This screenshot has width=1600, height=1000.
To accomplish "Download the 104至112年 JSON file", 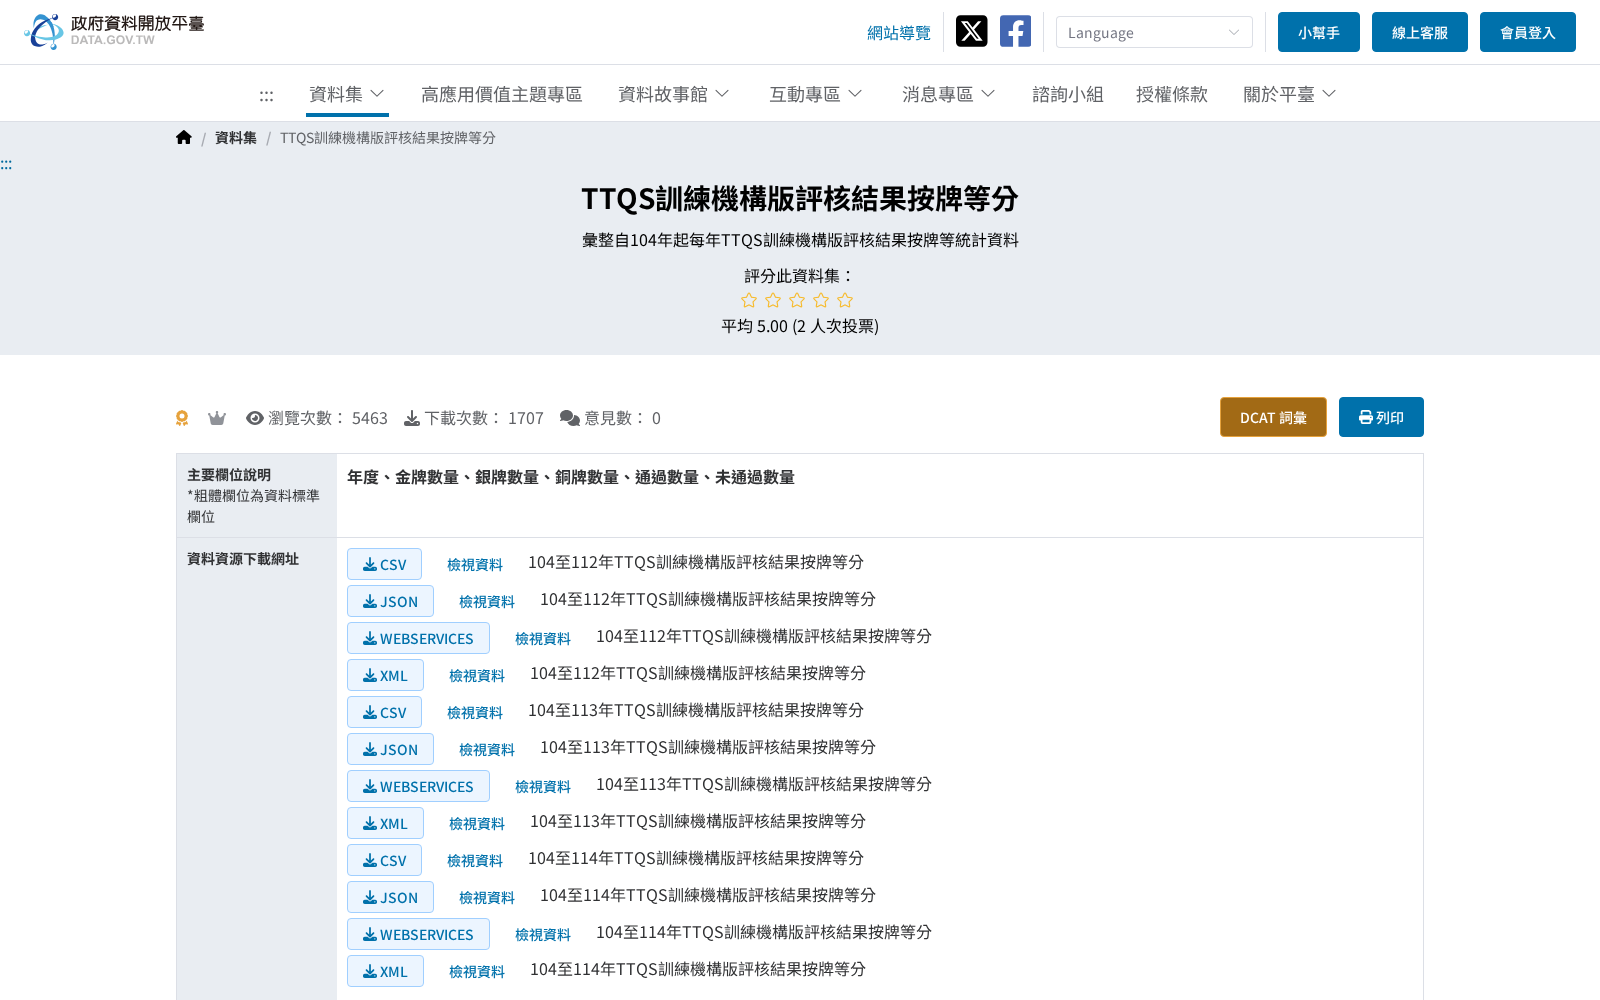I will tap(390, 601).
